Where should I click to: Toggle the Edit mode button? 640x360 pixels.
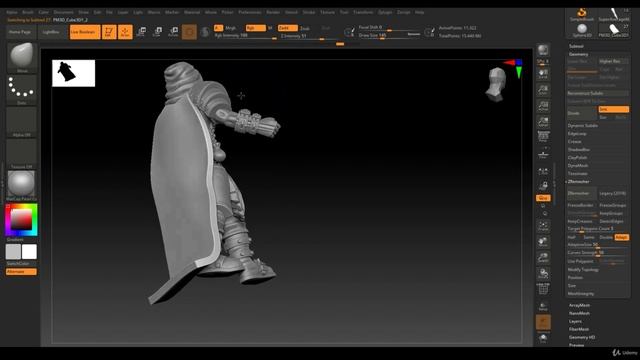pyautogui.click(x=109, y=32)
